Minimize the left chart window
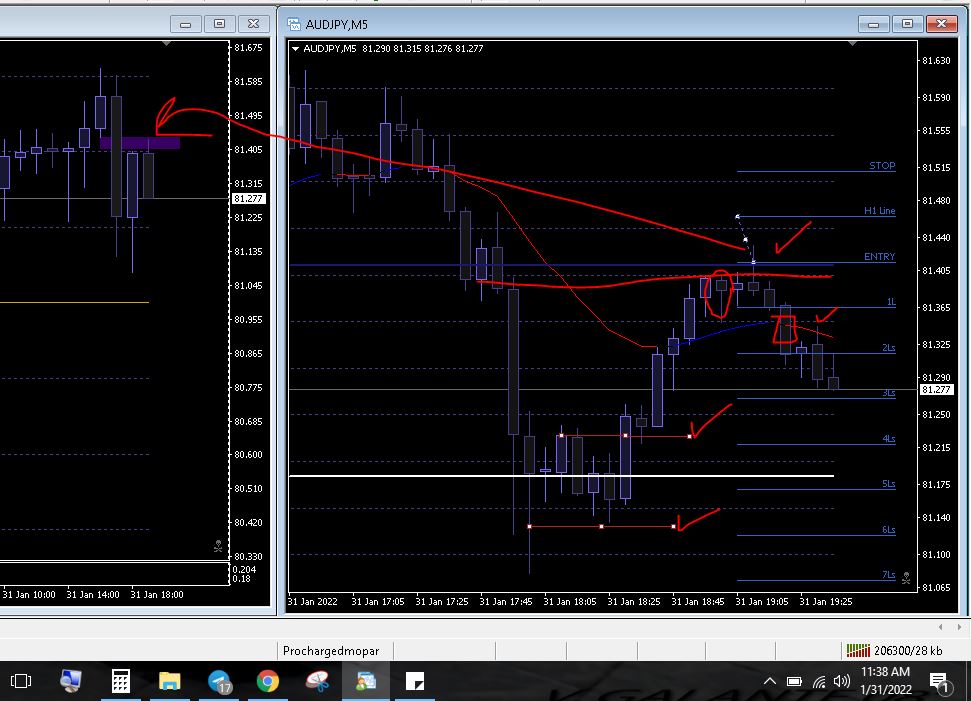Viewport: 971px width, 701px height. tap(185, 24)
